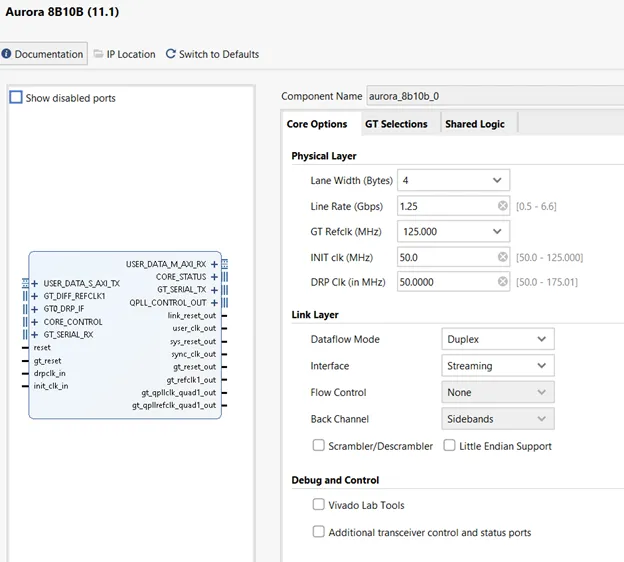Expand GT_DIFF_REFCLK1 port plus icon
Viewport: 624px width, 562px height.
(35, 296)
